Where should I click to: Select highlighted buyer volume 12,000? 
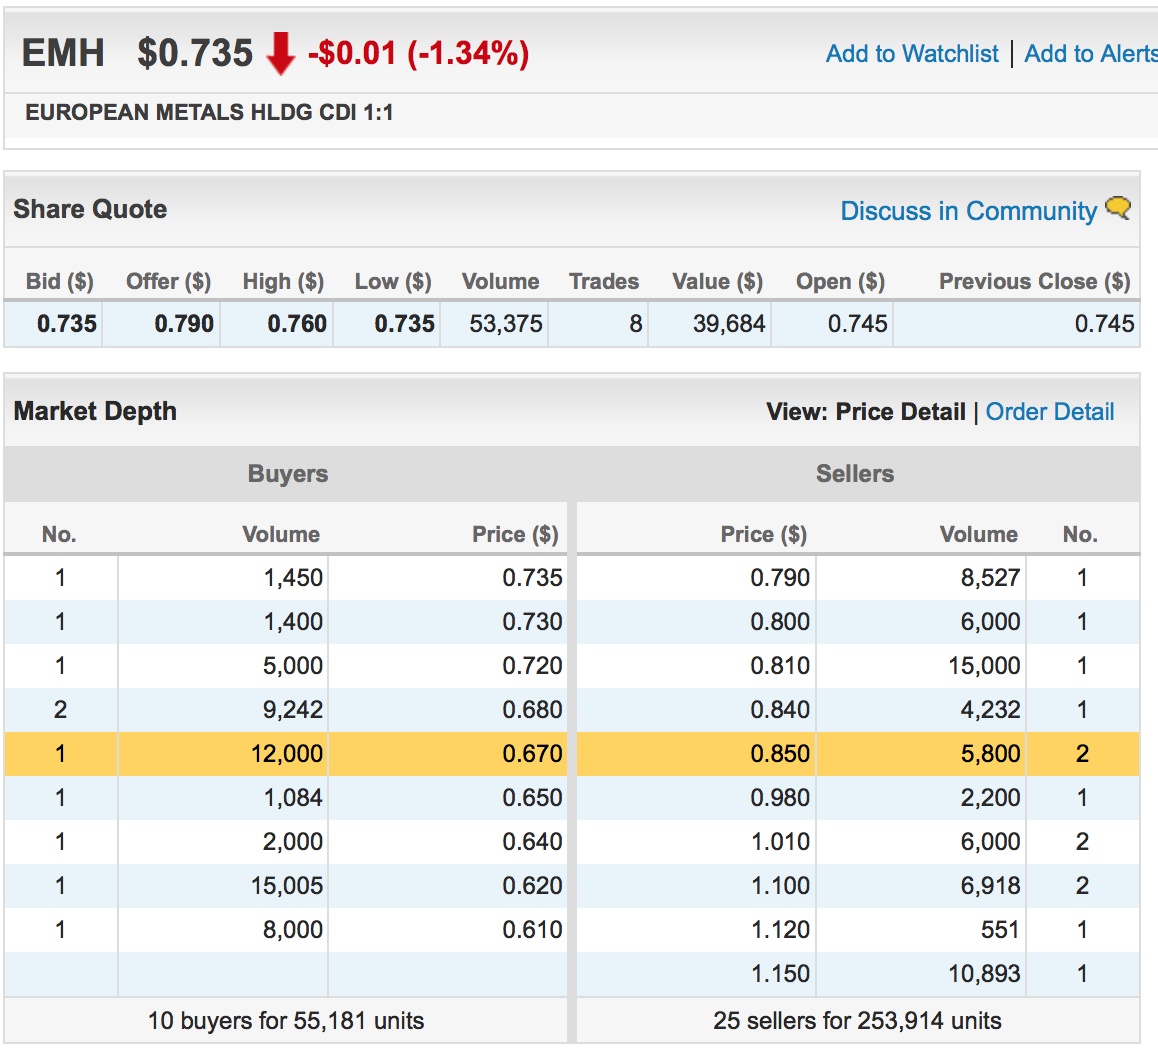[287, 753]
